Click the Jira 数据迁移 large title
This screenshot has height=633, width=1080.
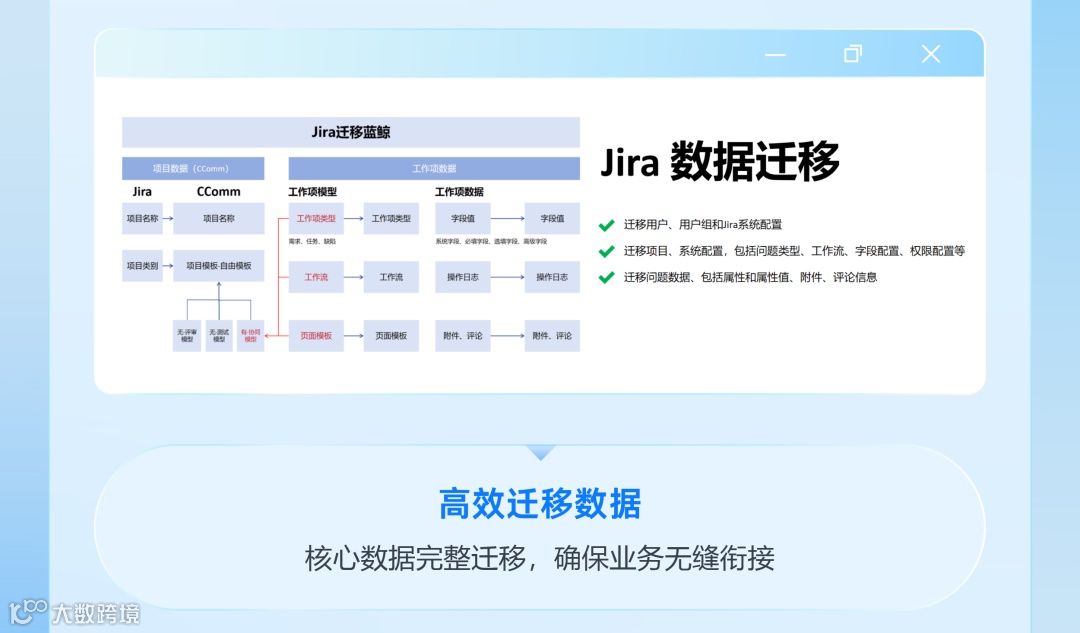720,161
